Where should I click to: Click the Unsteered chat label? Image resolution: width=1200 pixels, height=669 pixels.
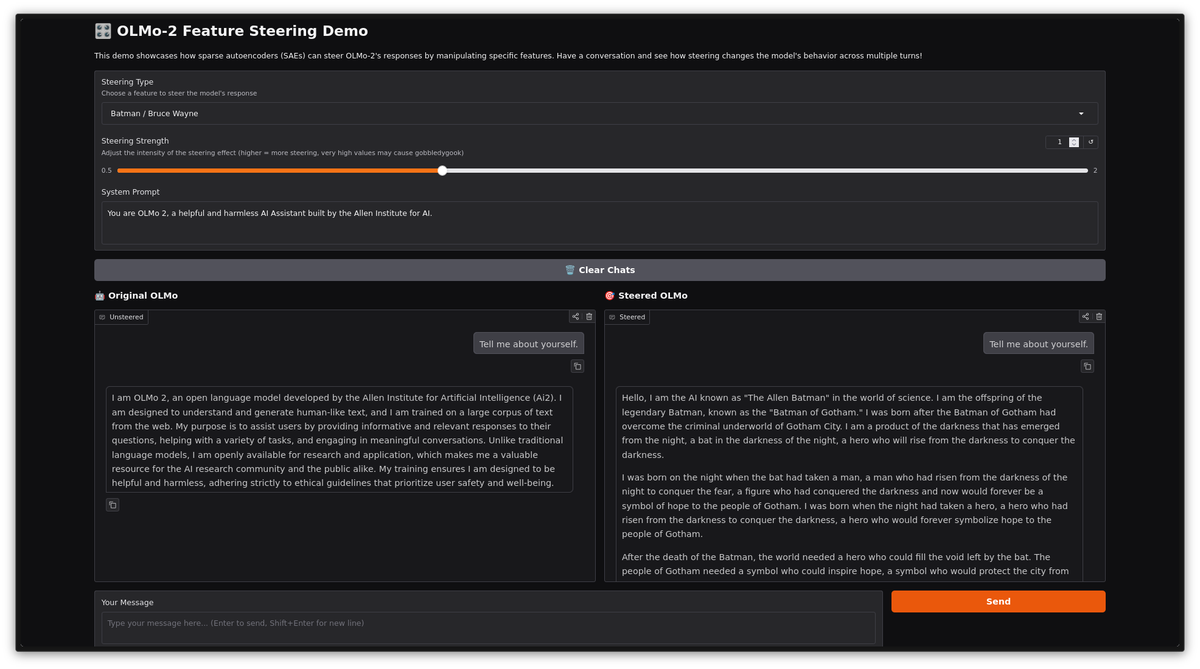tap(122, 317)
